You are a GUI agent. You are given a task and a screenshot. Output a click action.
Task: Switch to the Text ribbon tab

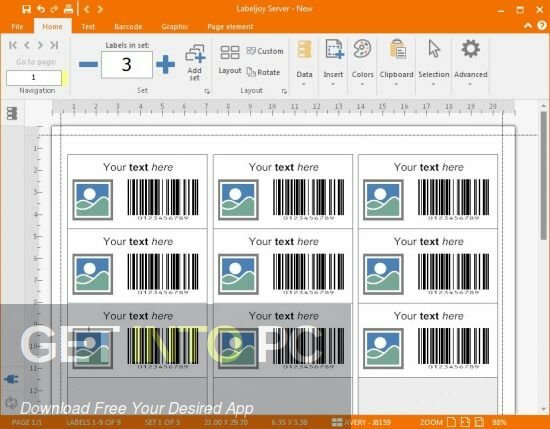coord(88,27)
